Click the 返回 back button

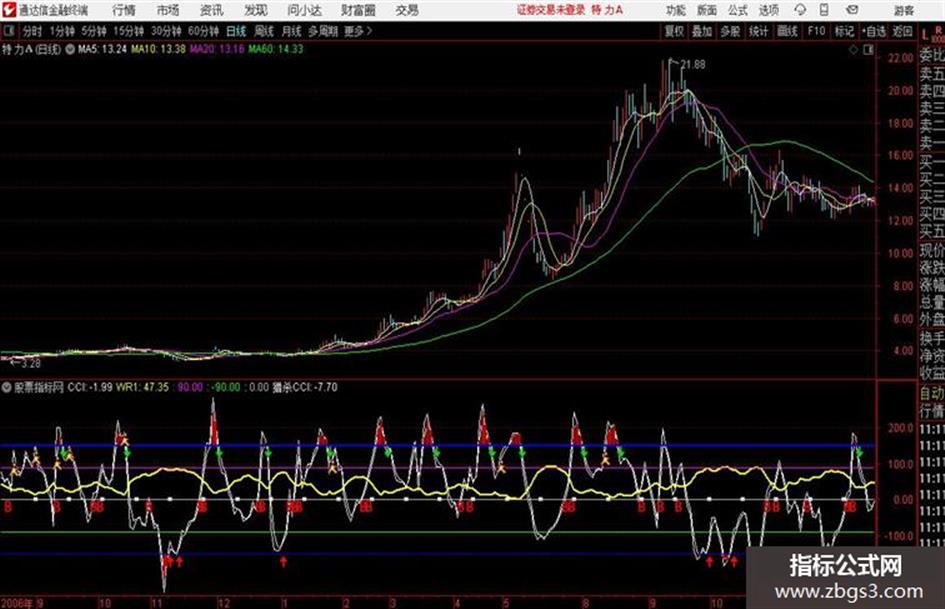coord(902,31)
